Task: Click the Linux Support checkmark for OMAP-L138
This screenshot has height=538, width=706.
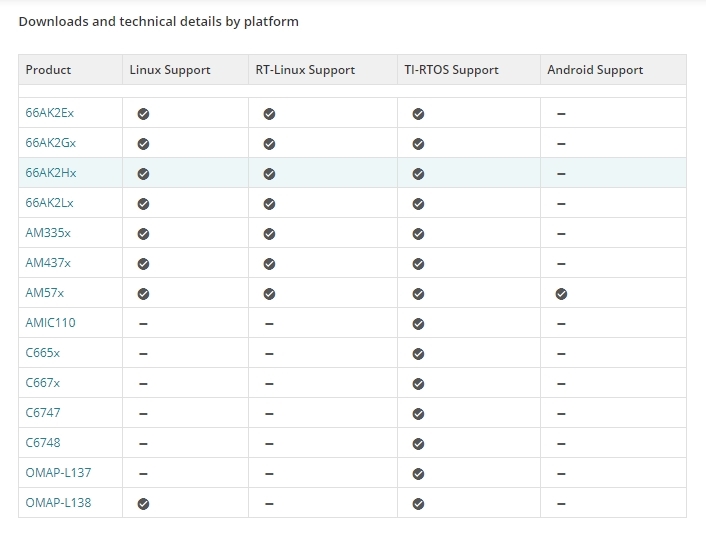Action: pyautogui.click(x=143, y=504)
